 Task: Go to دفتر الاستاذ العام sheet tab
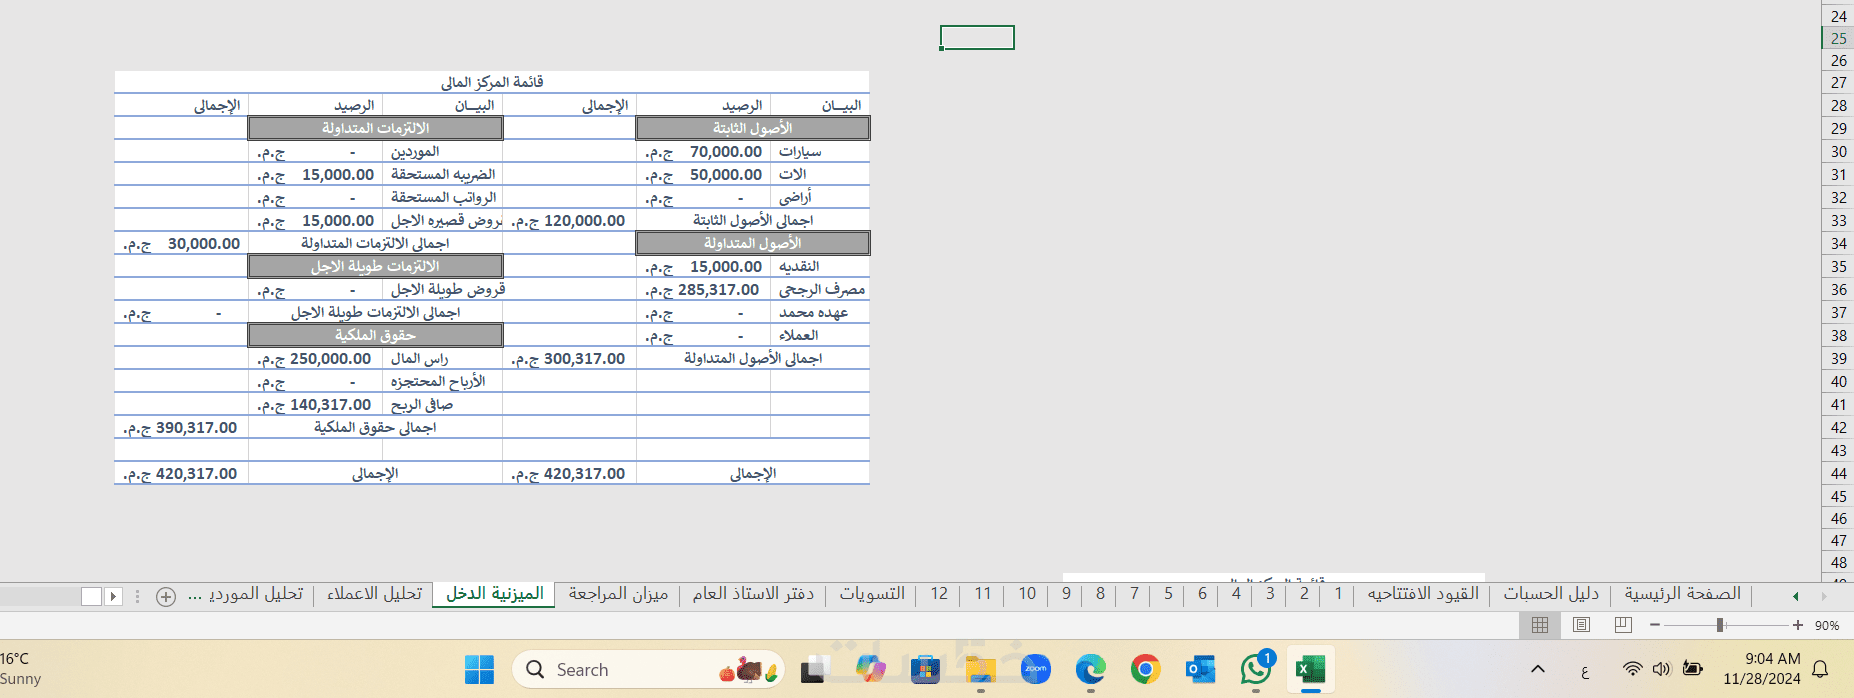click(753, 594)
